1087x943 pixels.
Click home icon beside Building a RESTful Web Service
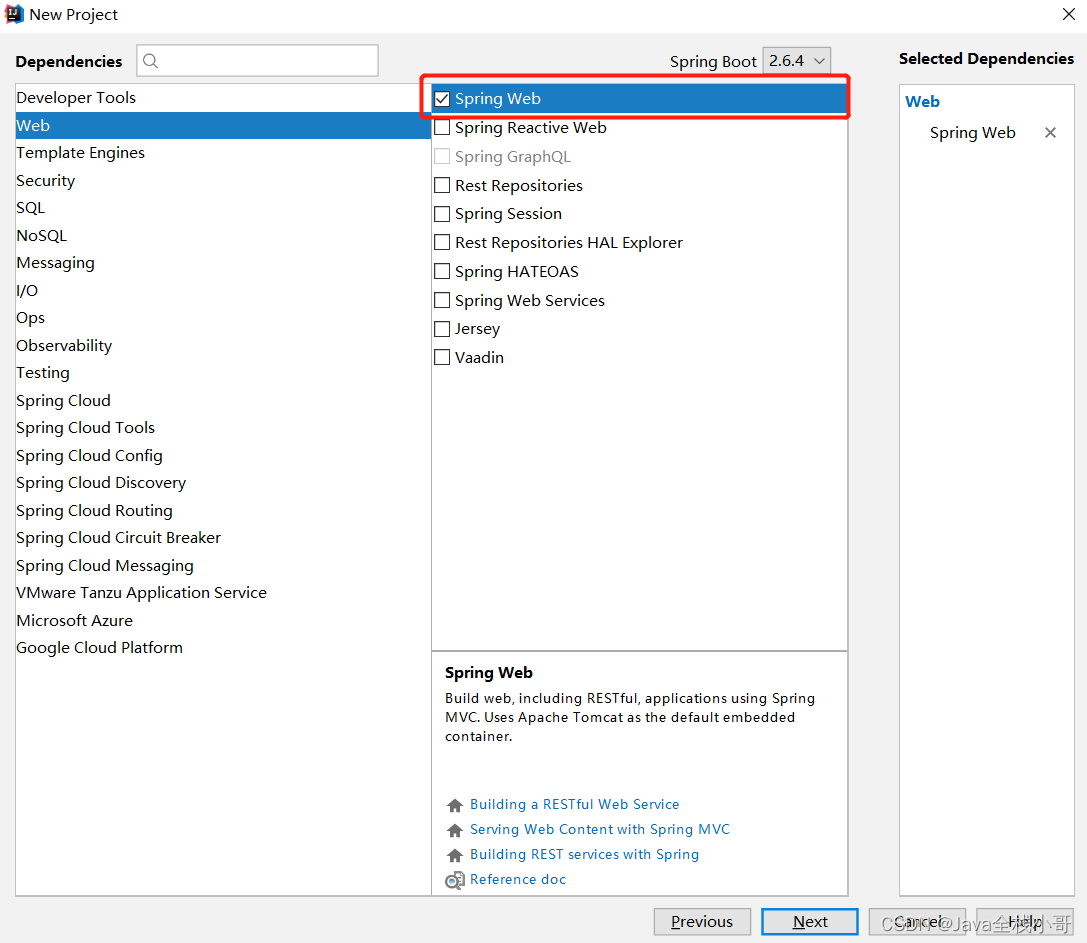coord(455,805)
